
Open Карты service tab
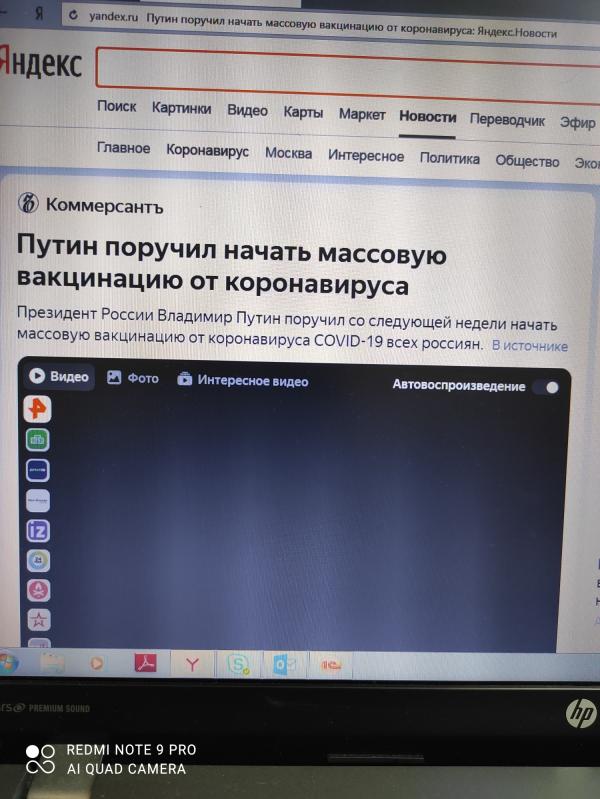[303, 112]
